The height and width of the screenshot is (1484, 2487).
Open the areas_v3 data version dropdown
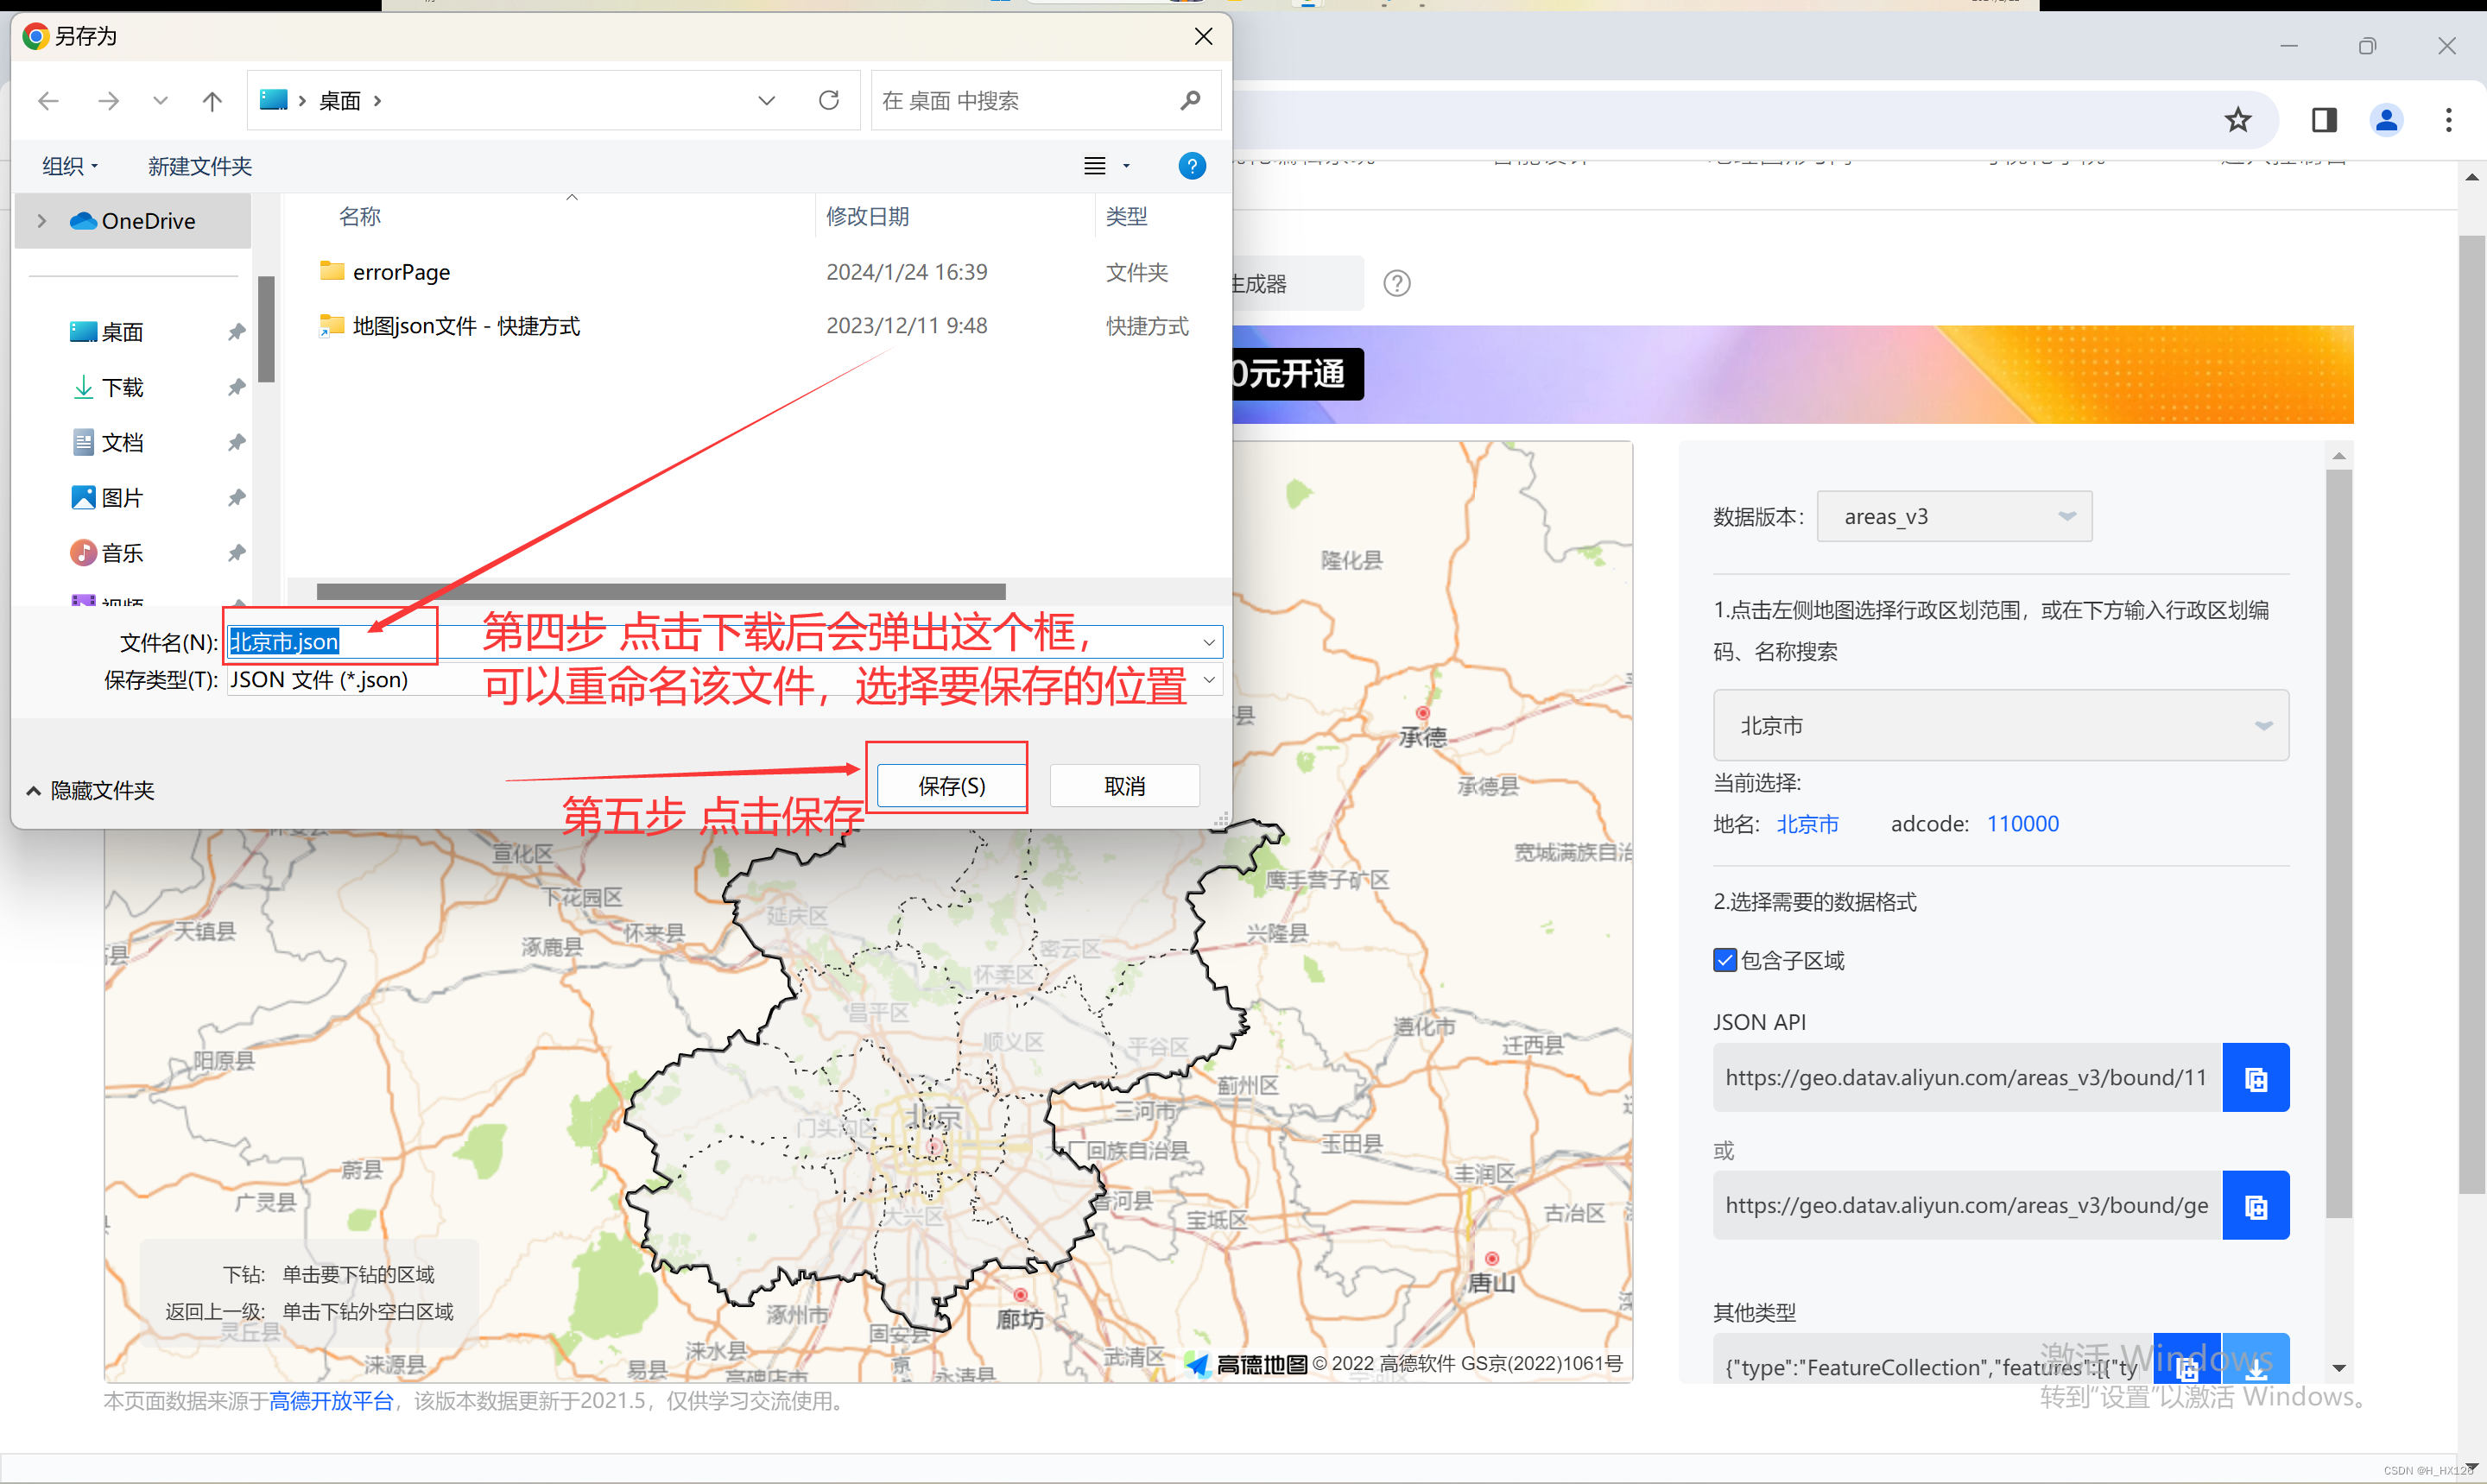click(x=1953, y=517)
